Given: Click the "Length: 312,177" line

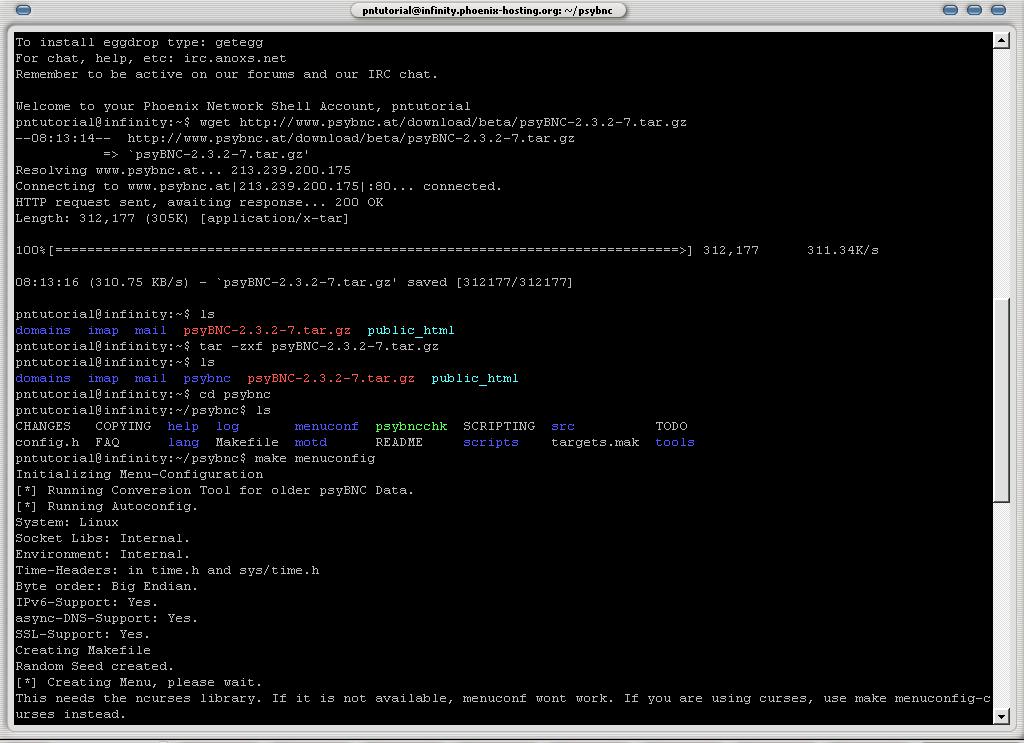Looking at the screenshot, I should pyautogui.click(x=182, y=219).
